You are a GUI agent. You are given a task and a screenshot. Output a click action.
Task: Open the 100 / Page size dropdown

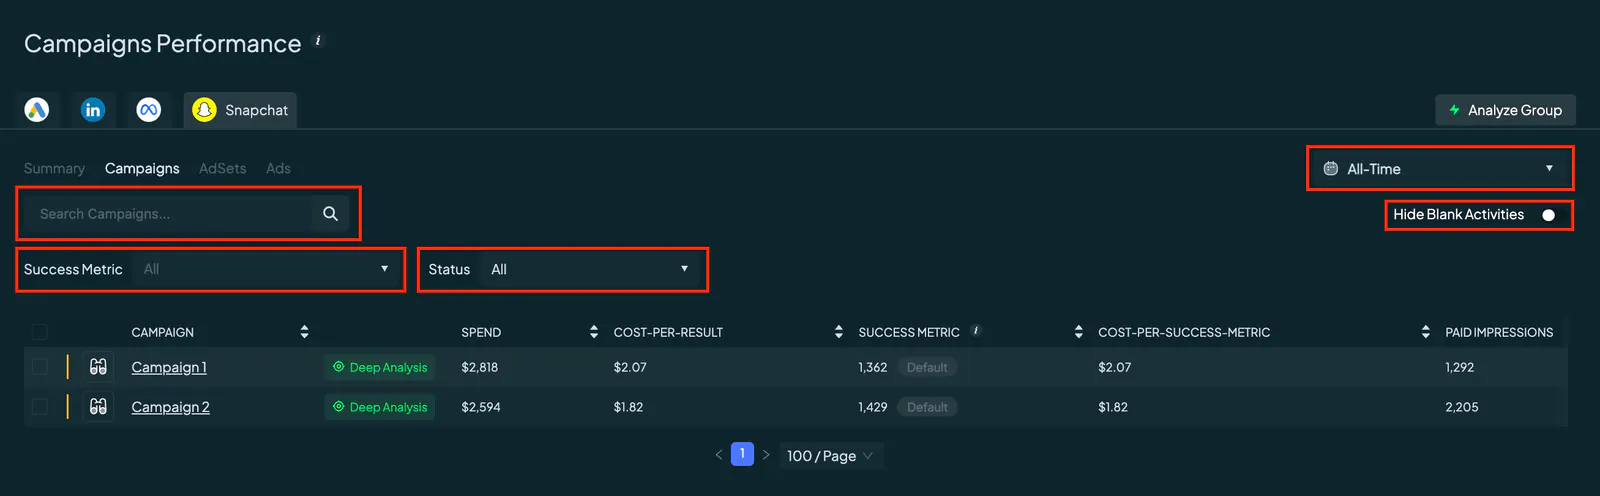[x=830, y=456]
